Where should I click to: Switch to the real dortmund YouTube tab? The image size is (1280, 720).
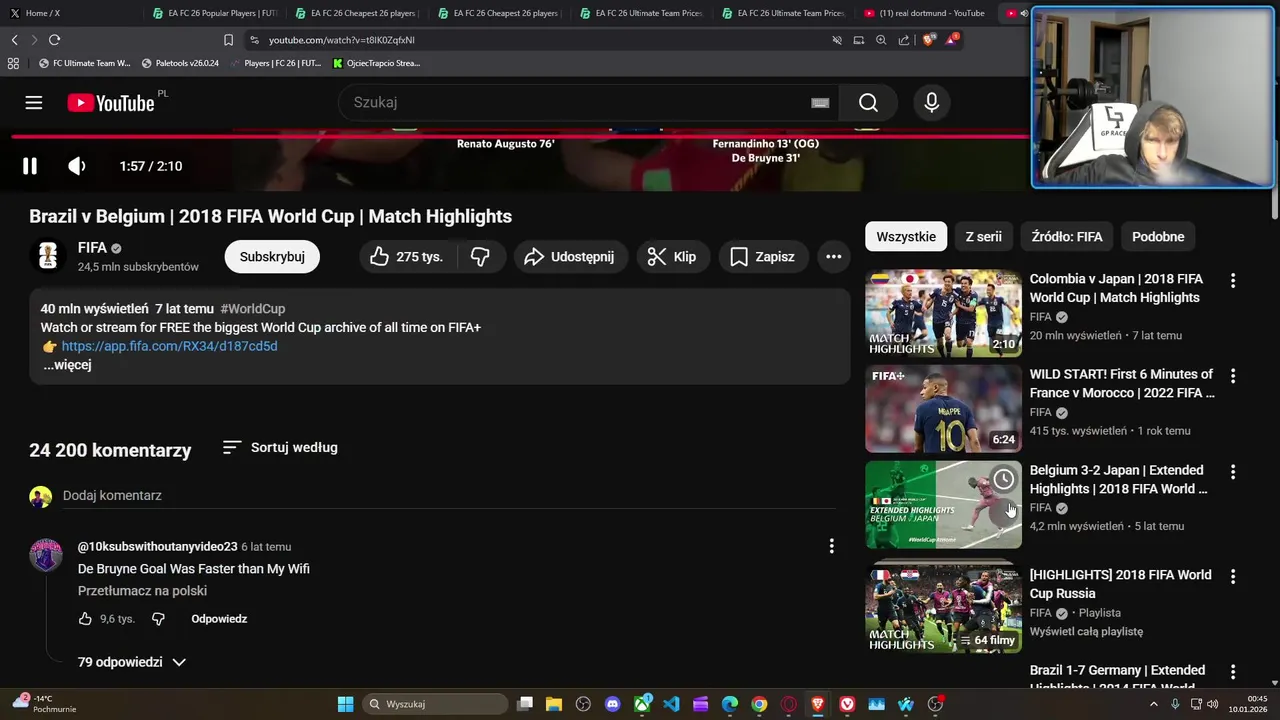(x=925, y=13)
